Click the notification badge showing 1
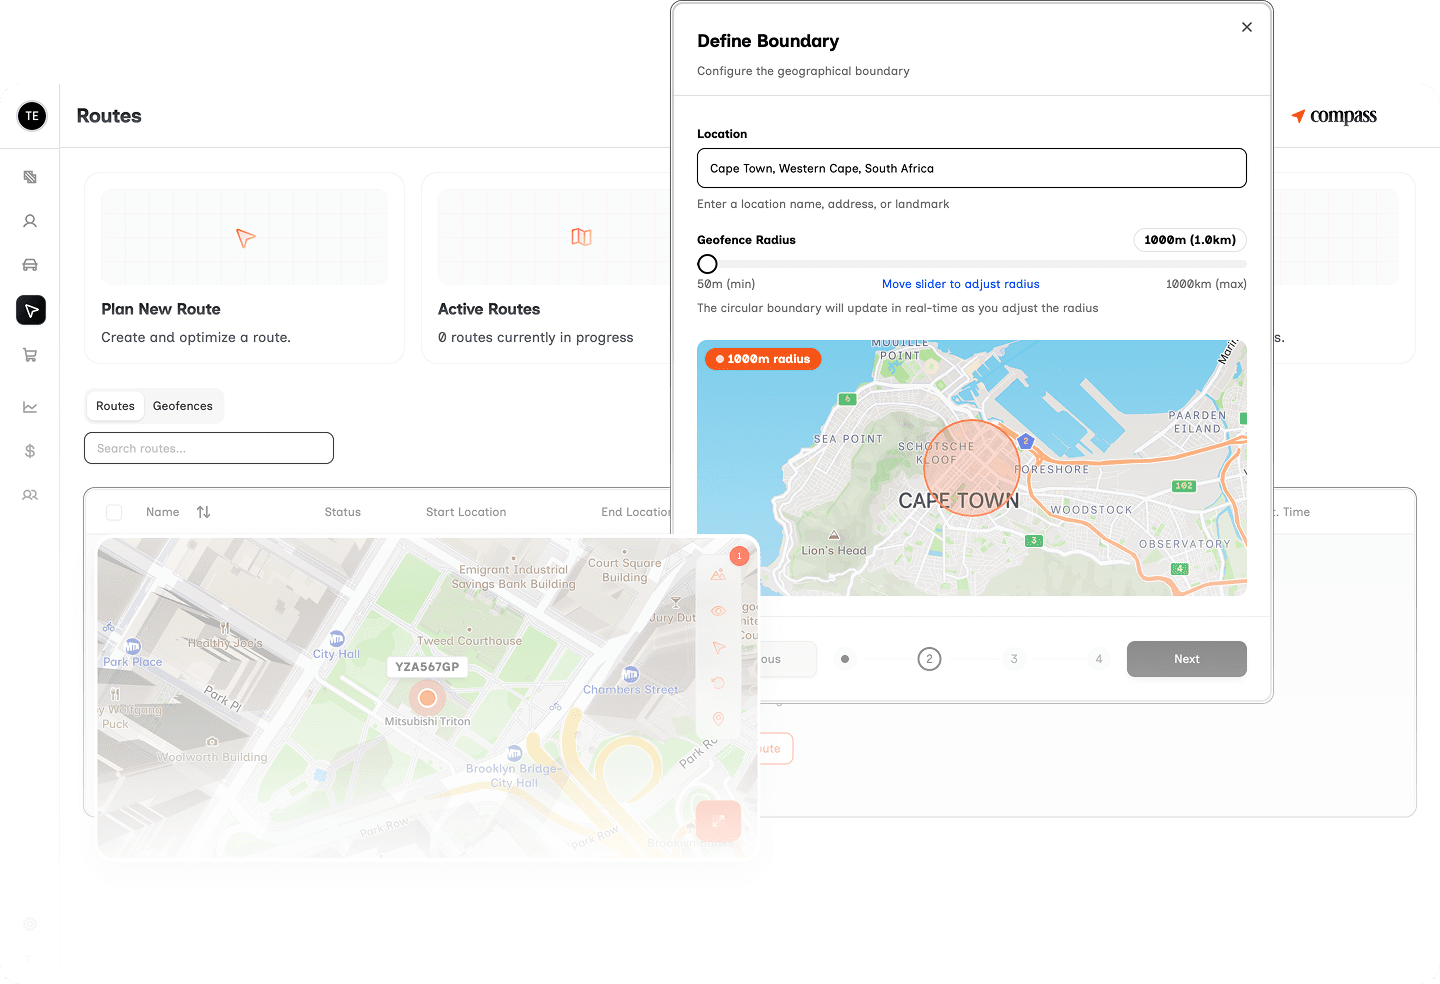Image resolution: width=1440 pixels, height=984 pixels. coord(739,555)
